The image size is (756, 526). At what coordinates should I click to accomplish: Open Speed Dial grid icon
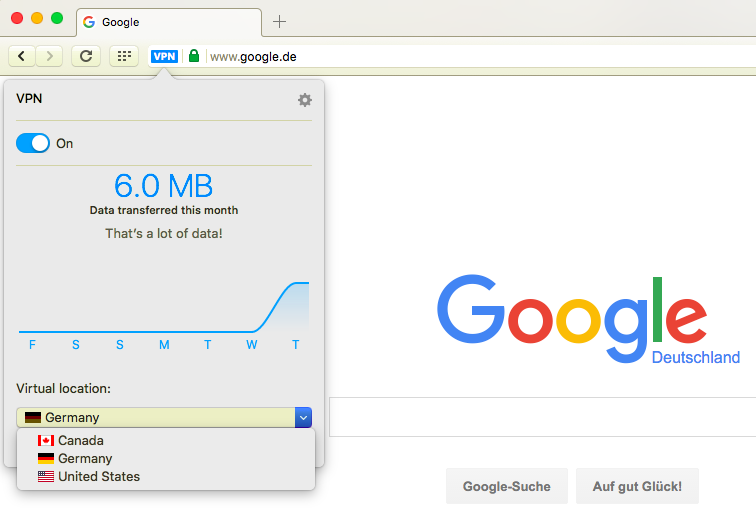[x=124, y=56]
